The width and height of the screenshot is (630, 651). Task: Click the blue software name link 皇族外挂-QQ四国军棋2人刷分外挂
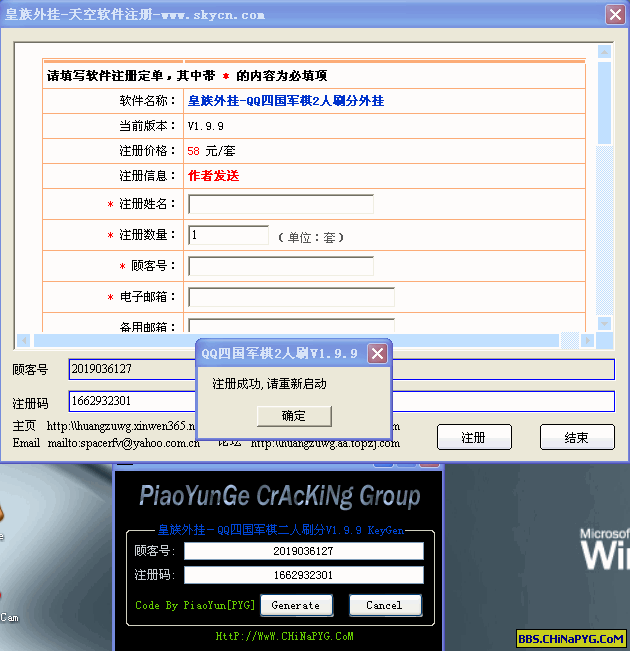coord(286,101)
